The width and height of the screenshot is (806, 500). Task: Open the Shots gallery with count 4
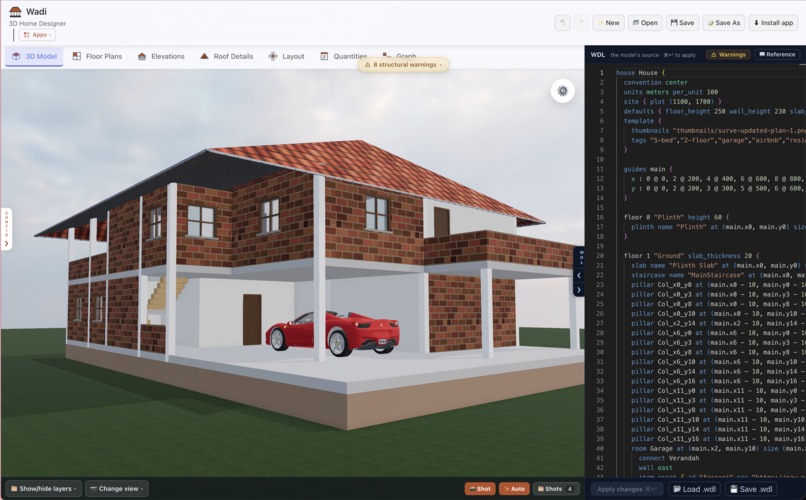(556, 489)
